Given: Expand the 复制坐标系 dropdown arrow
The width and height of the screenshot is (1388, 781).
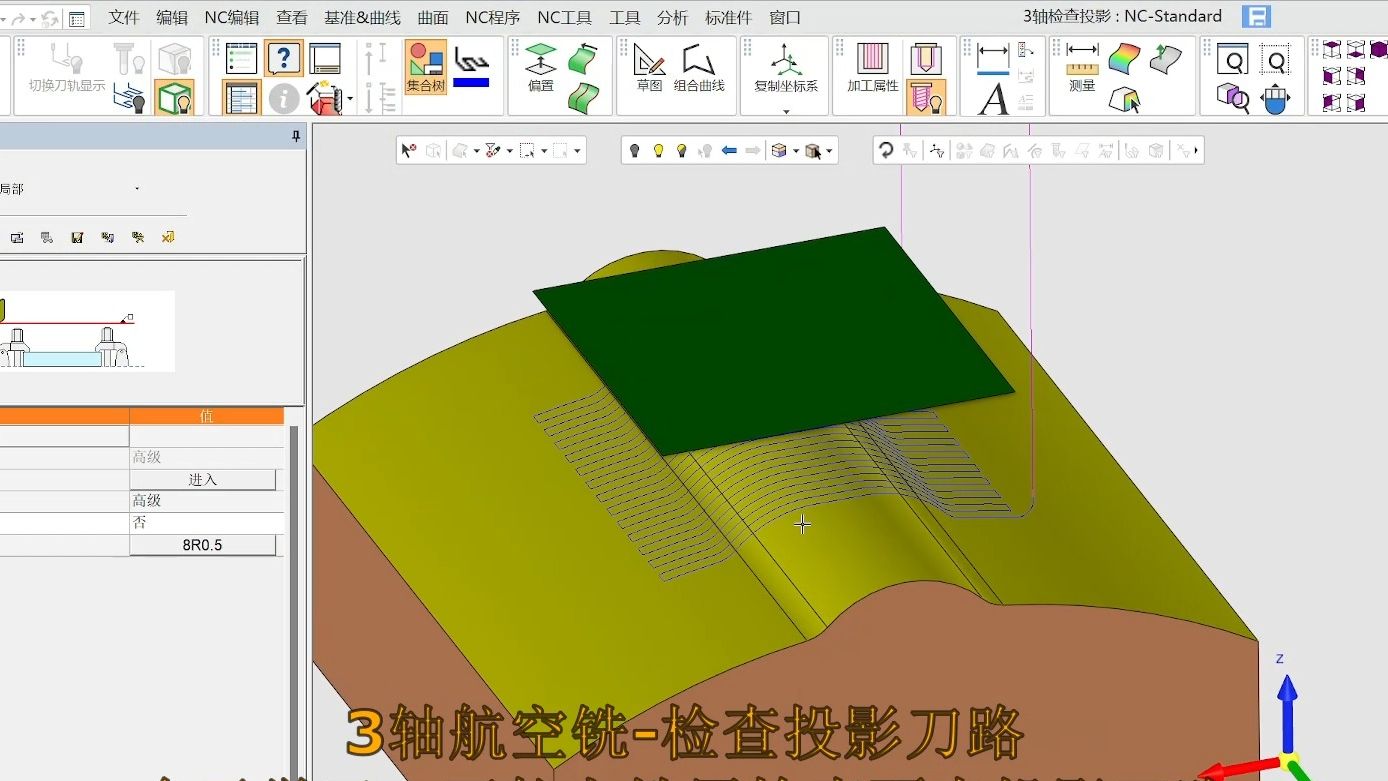Looking at the screenshot, I should pos(786,109).
